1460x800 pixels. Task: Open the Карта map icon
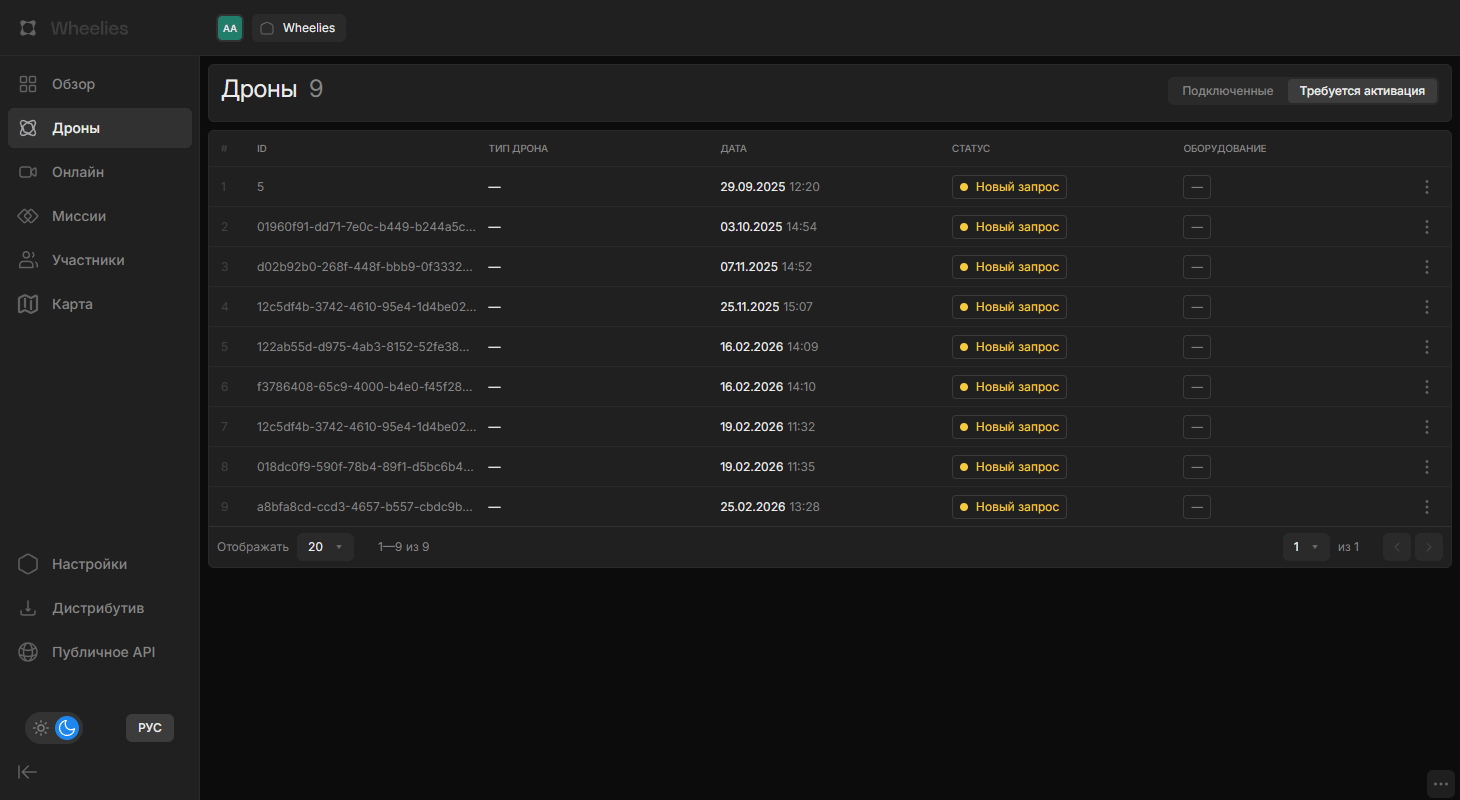(x=28, y=304)
